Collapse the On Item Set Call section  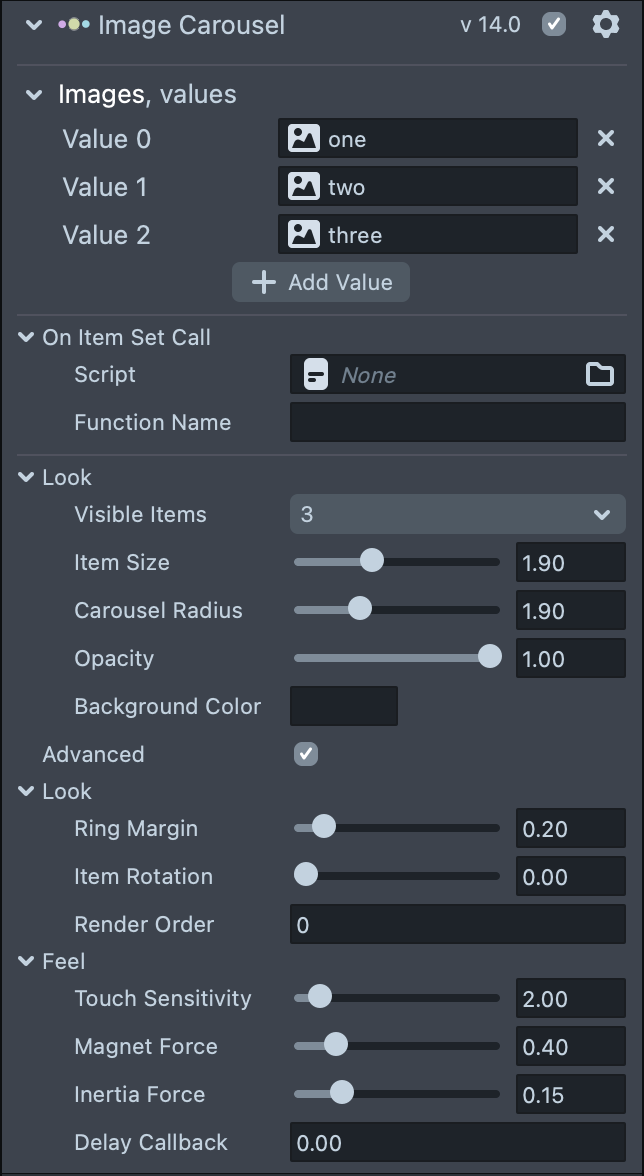tap(26, 338)
